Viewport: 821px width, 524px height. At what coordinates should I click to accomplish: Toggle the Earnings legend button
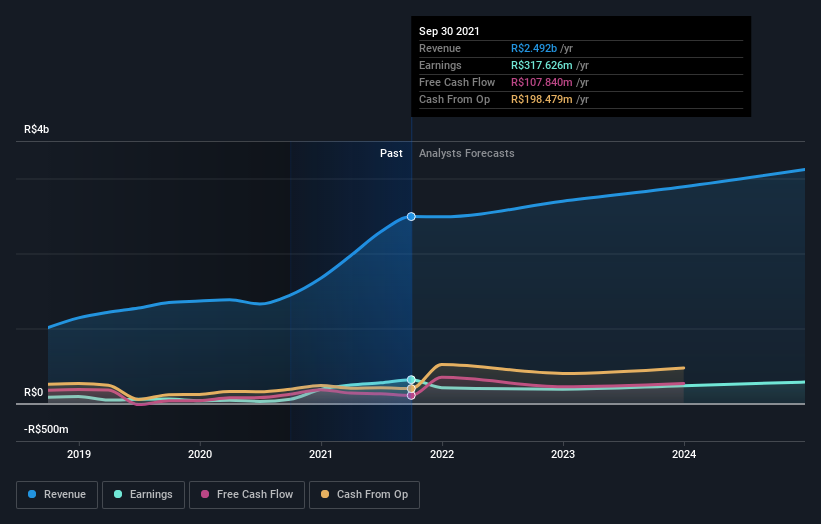(x=143, y=495)
